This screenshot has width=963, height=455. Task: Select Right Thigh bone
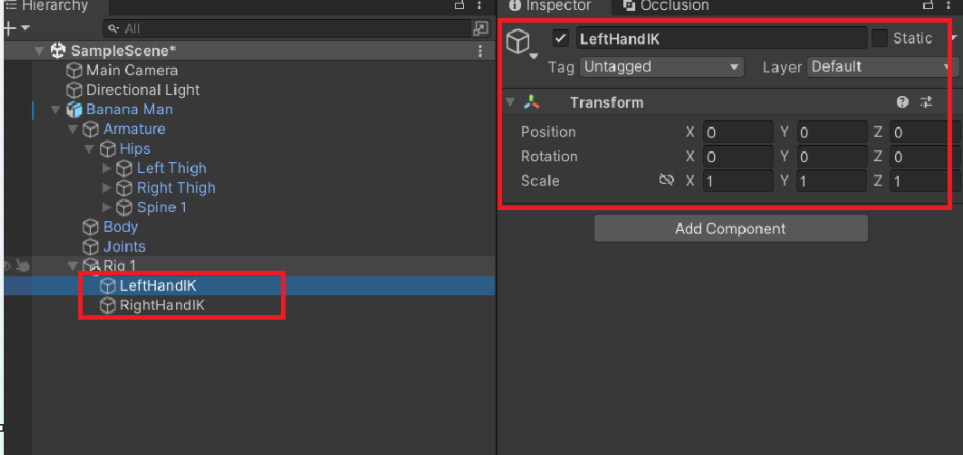176,188
